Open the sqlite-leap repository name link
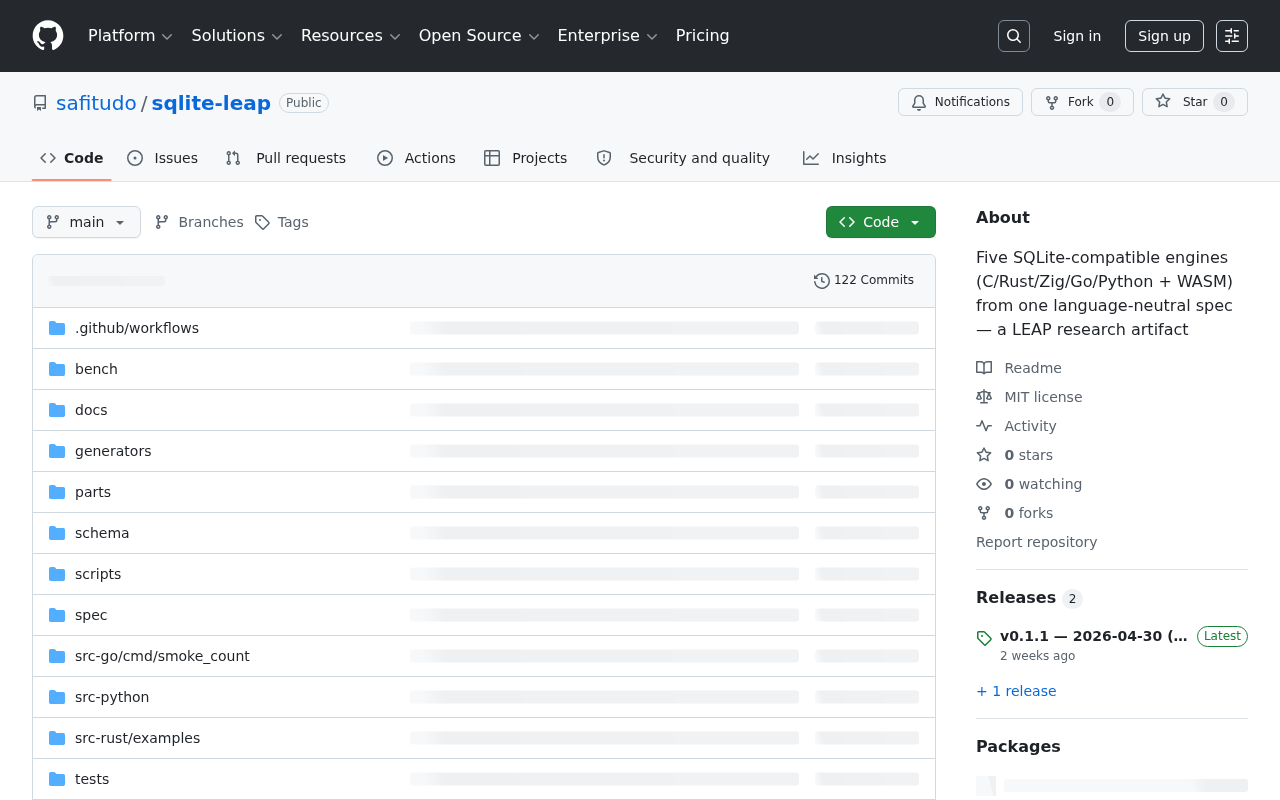Image resolution: width=1280 pixels, height=800 pixels. click(x=211, y=103)
